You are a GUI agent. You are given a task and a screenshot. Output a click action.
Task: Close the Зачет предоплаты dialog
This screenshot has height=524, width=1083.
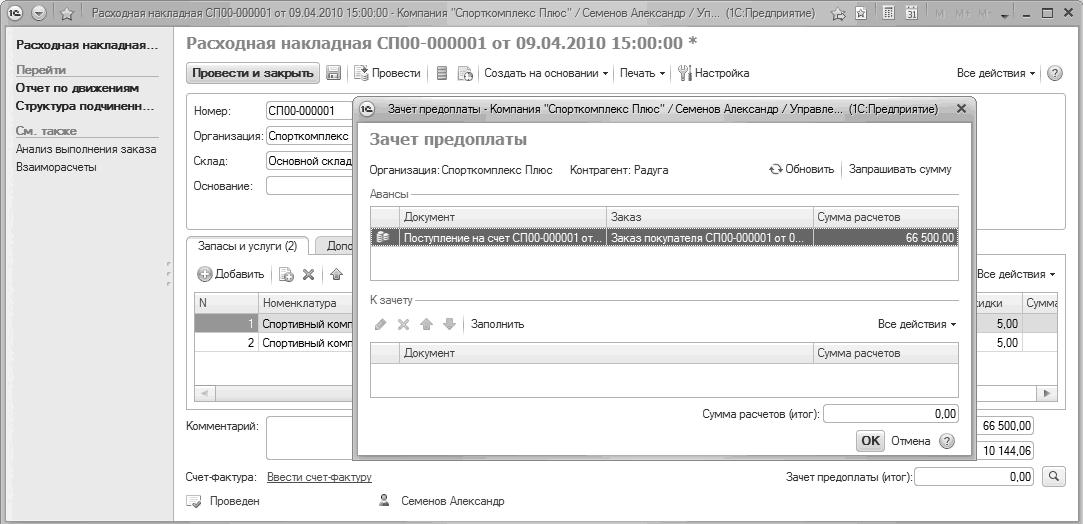(x=961, y=108)
